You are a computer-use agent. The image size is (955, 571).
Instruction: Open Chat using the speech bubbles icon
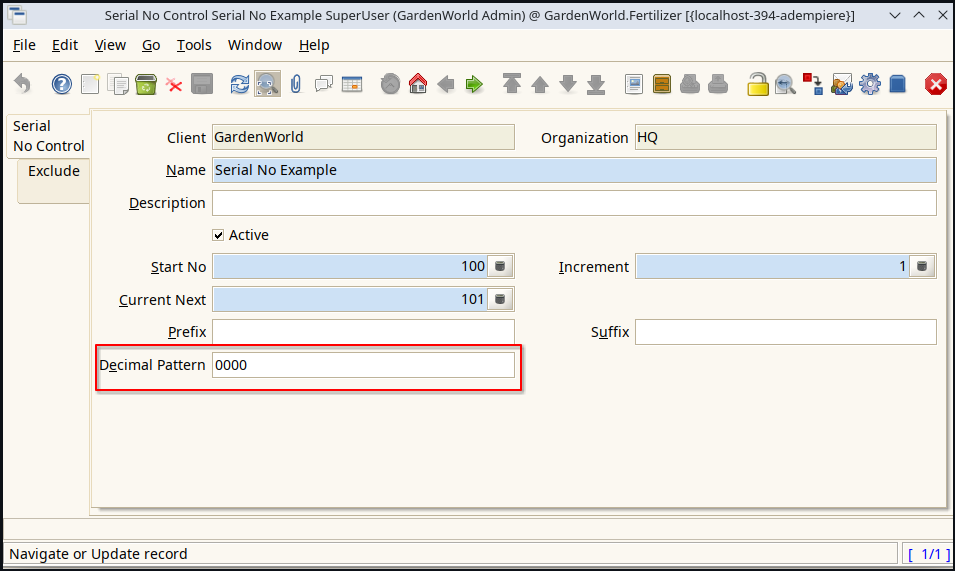324,85
